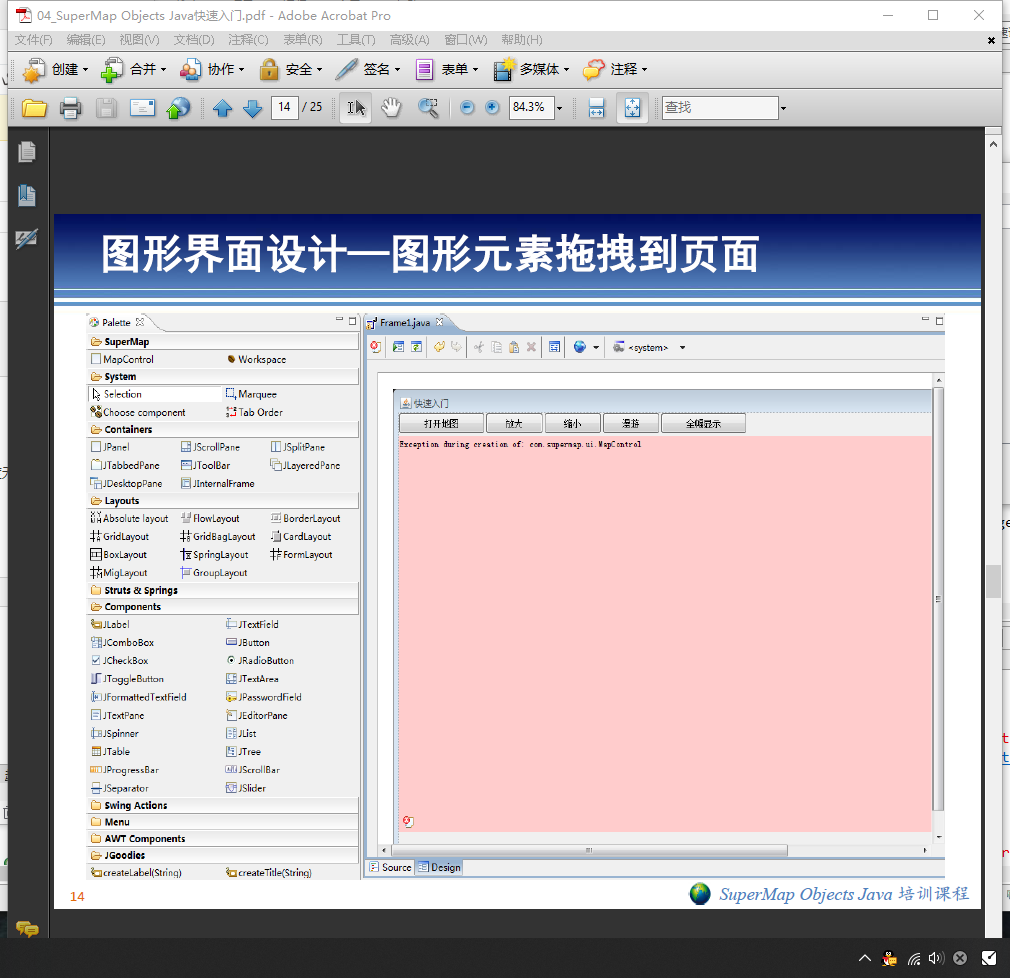The image size is (1010, 978).
Task: Open the 多媒体 dropdown arrow
Action: tap(566, 70)
